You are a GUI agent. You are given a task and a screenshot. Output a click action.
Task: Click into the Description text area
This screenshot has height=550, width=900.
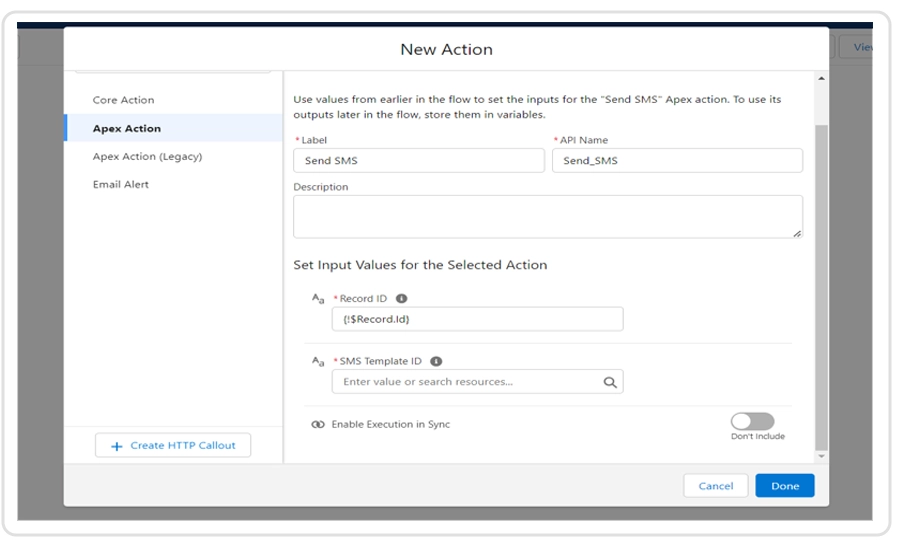coord(547,216)
